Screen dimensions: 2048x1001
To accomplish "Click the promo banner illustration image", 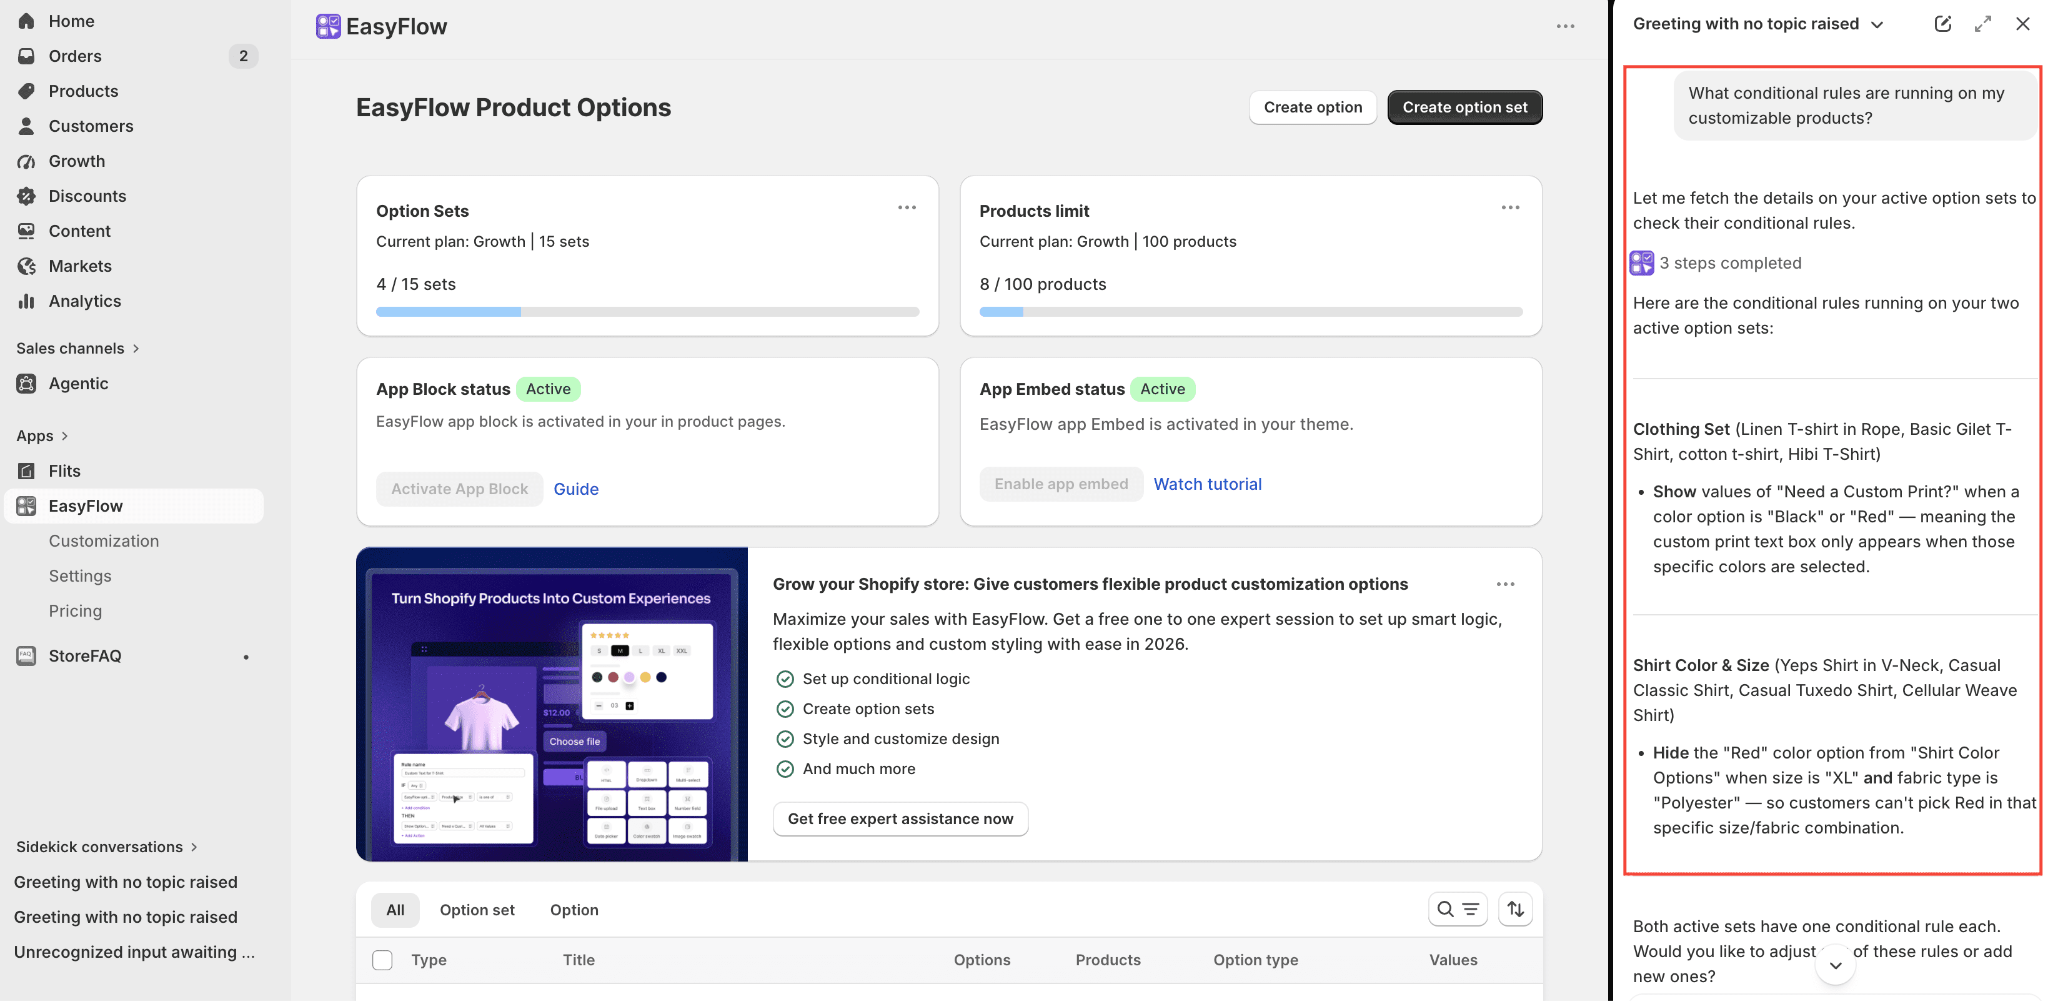I will (x=552, y=704).
